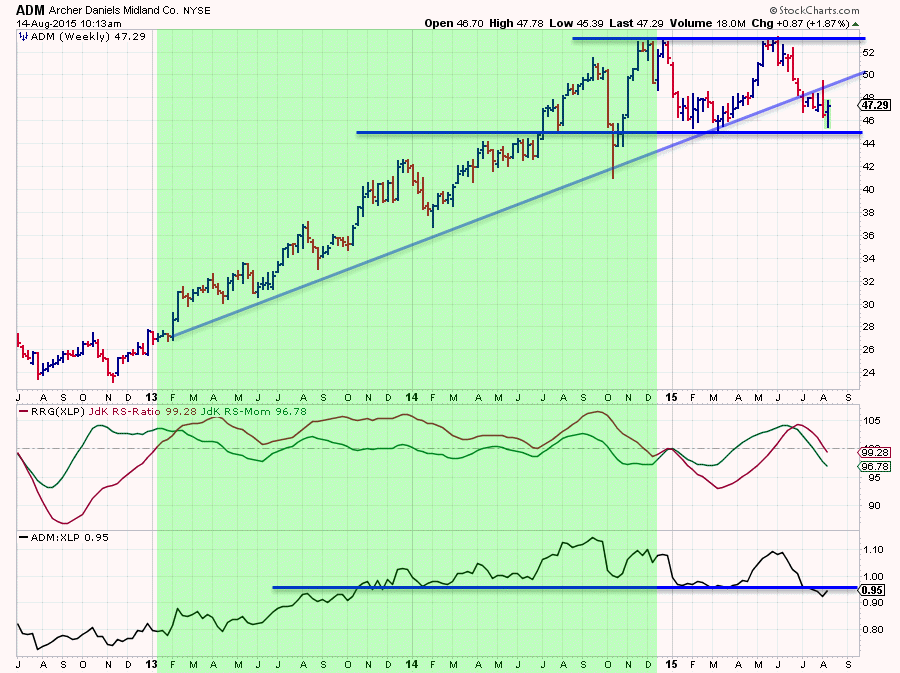Click the High 47.78 value
This screenshot has width=900, height=673.
(x=517, y=24)
